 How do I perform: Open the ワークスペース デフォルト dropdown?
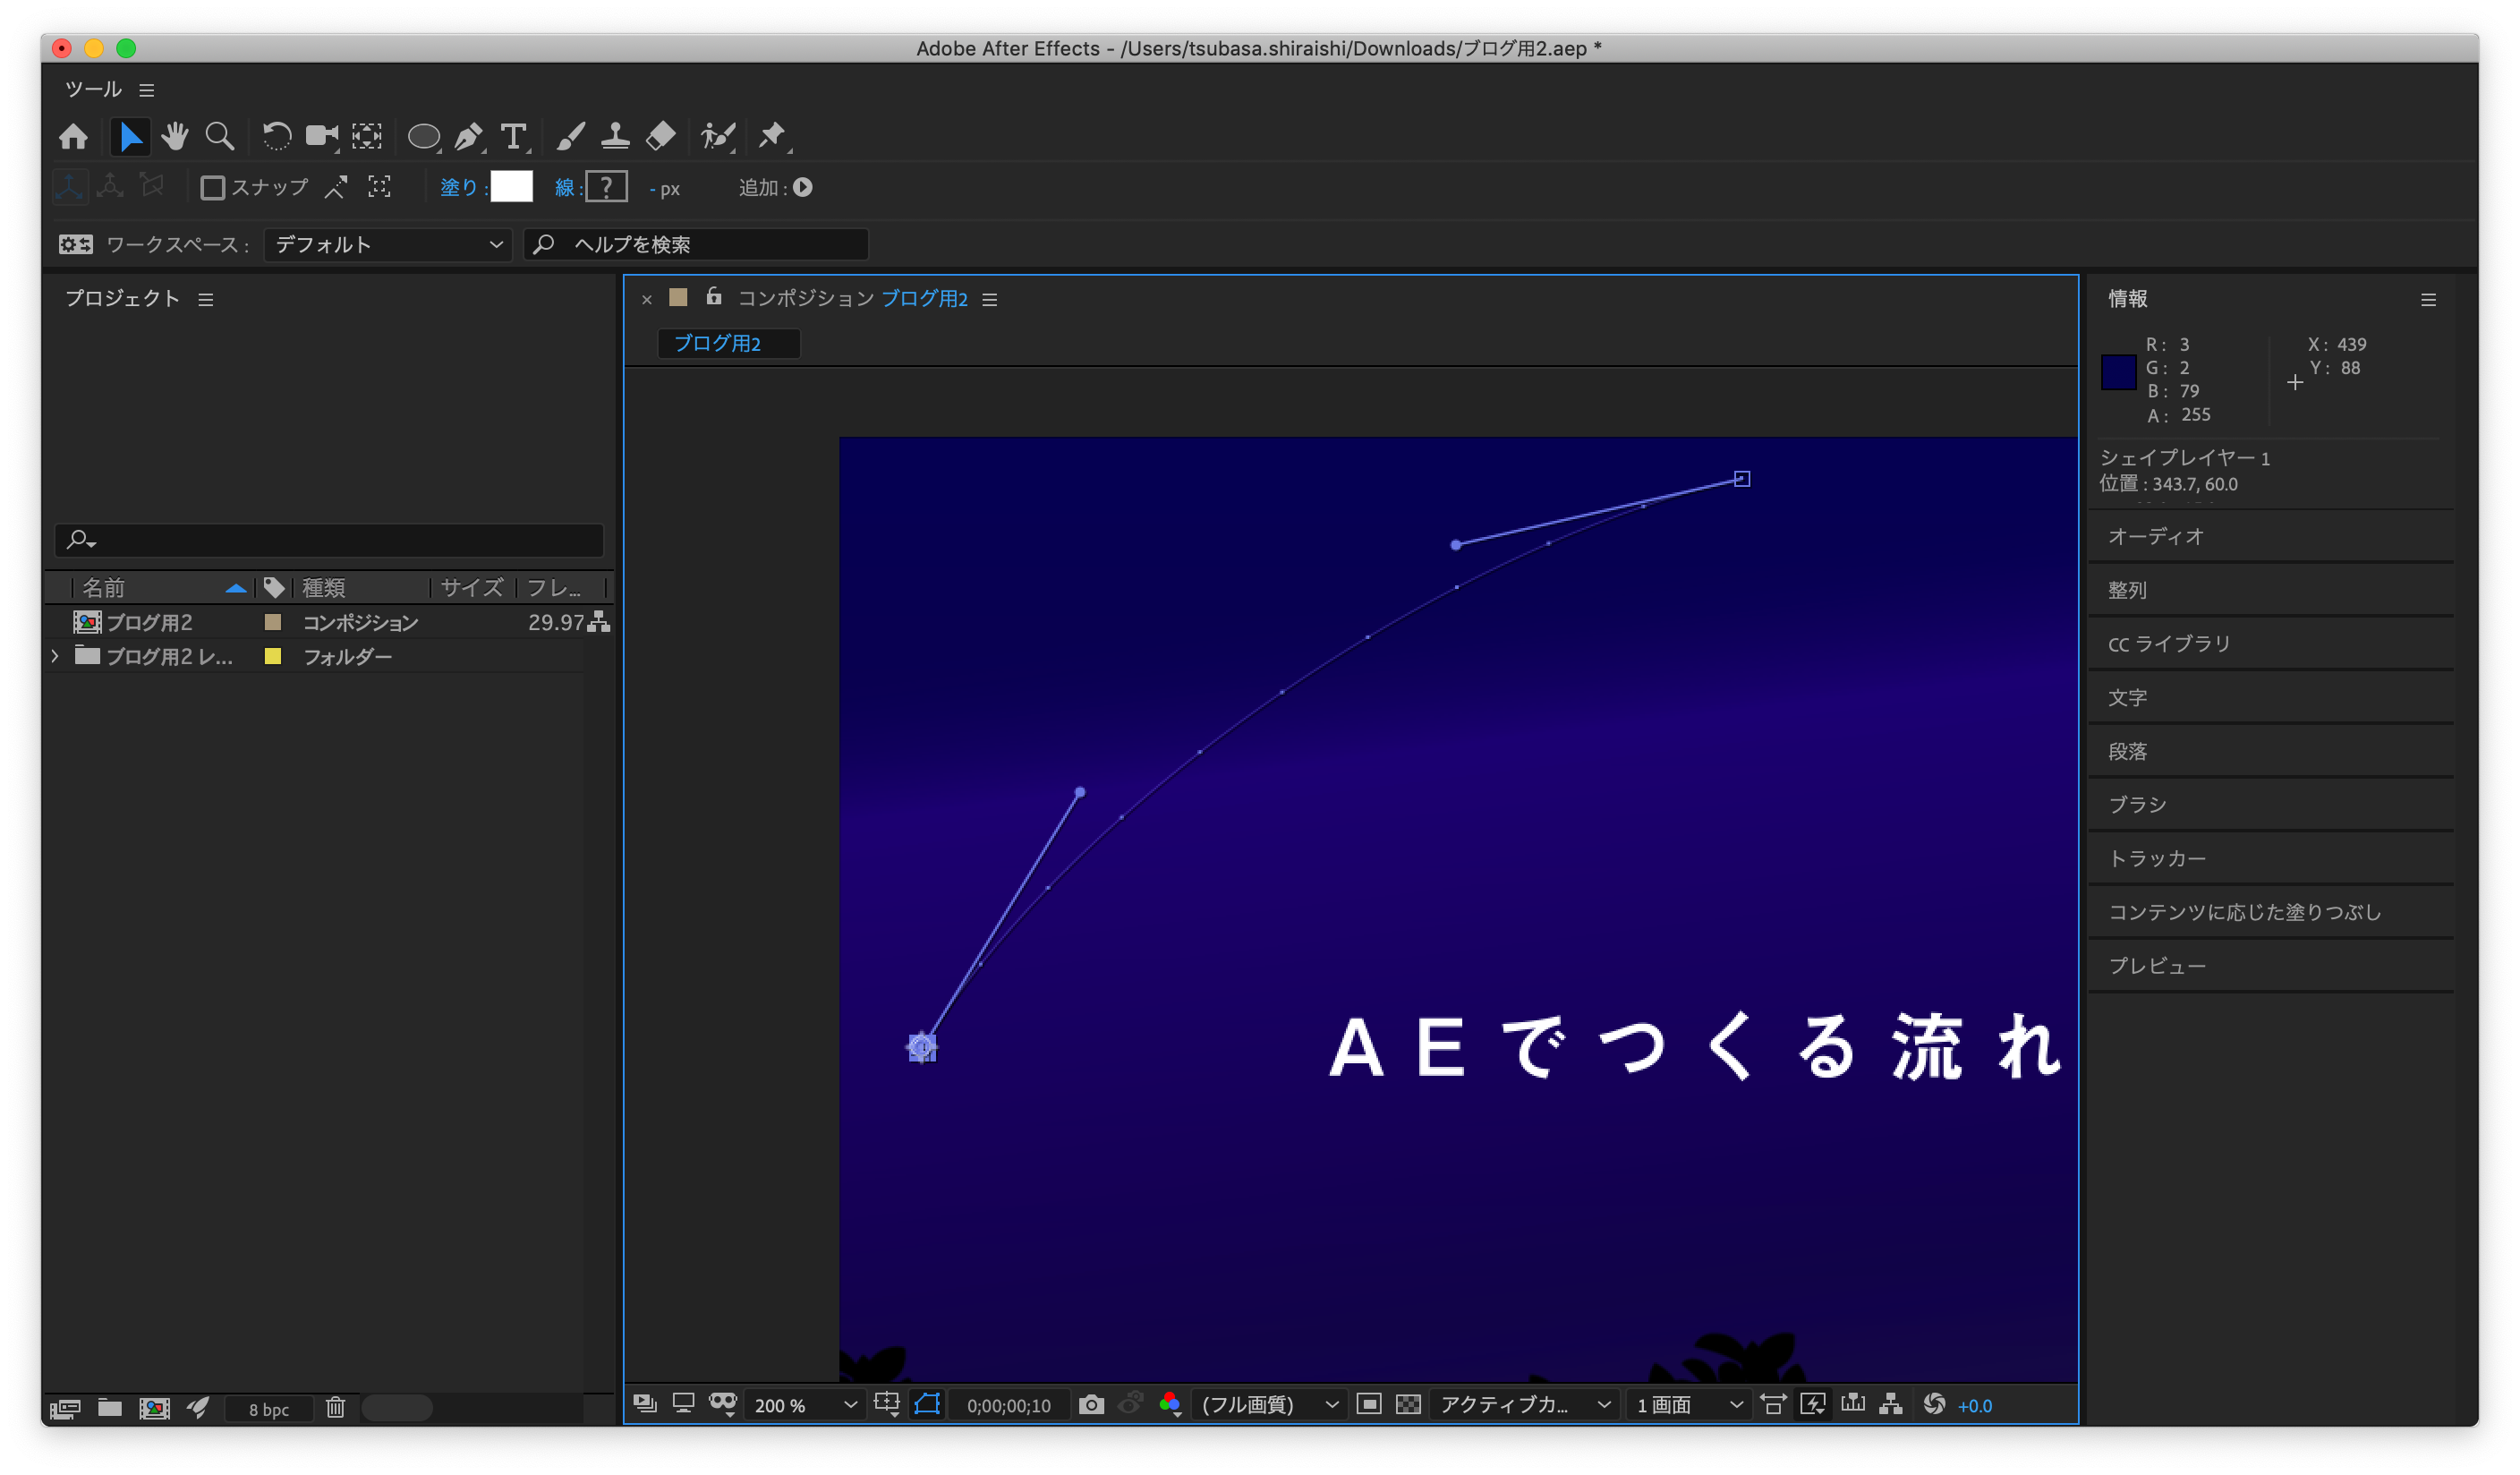tap(388, 244)
